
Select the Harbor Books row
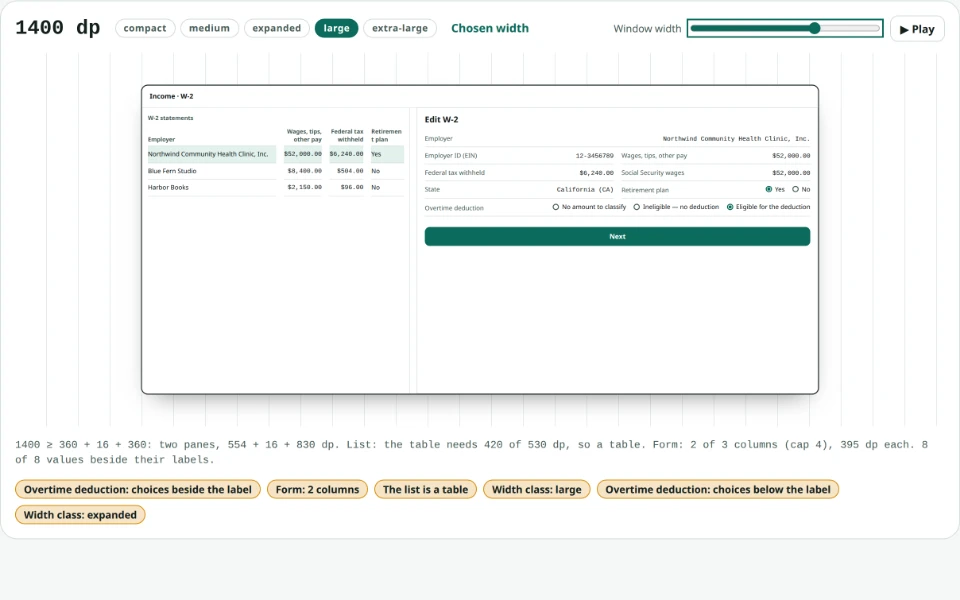click(x=276, y=187)
